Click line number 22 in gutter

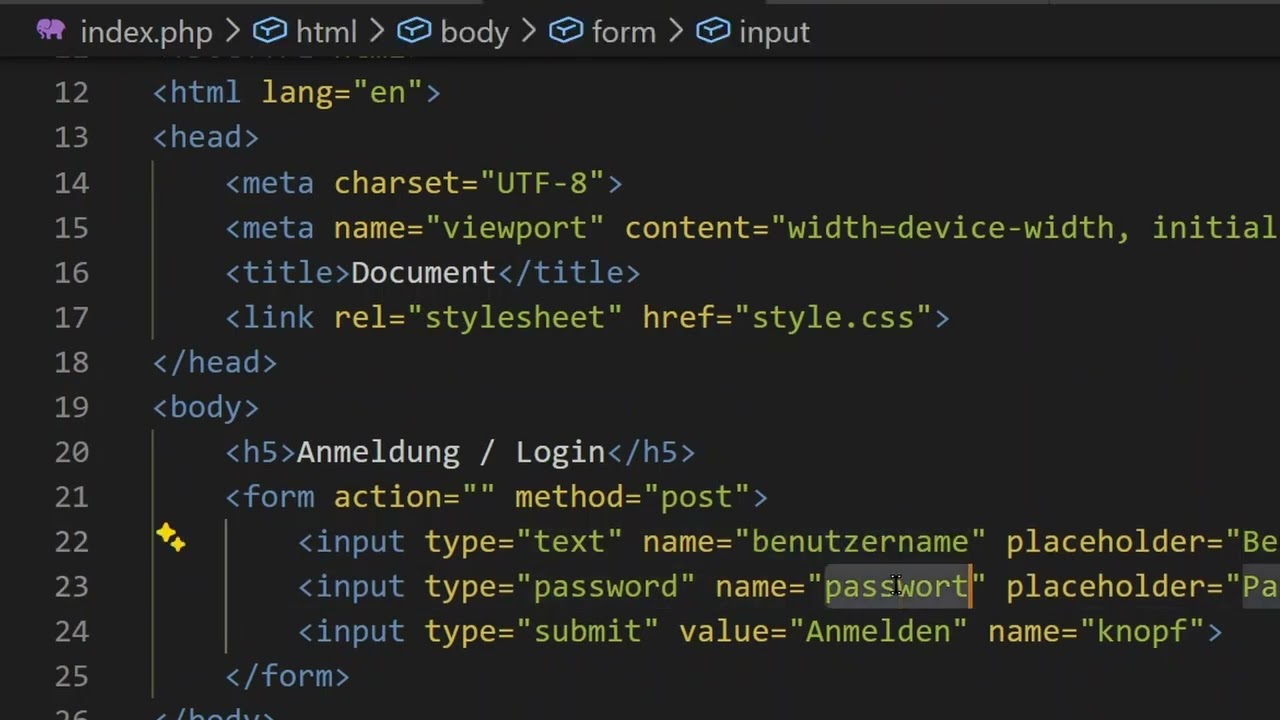click(71, 542)
